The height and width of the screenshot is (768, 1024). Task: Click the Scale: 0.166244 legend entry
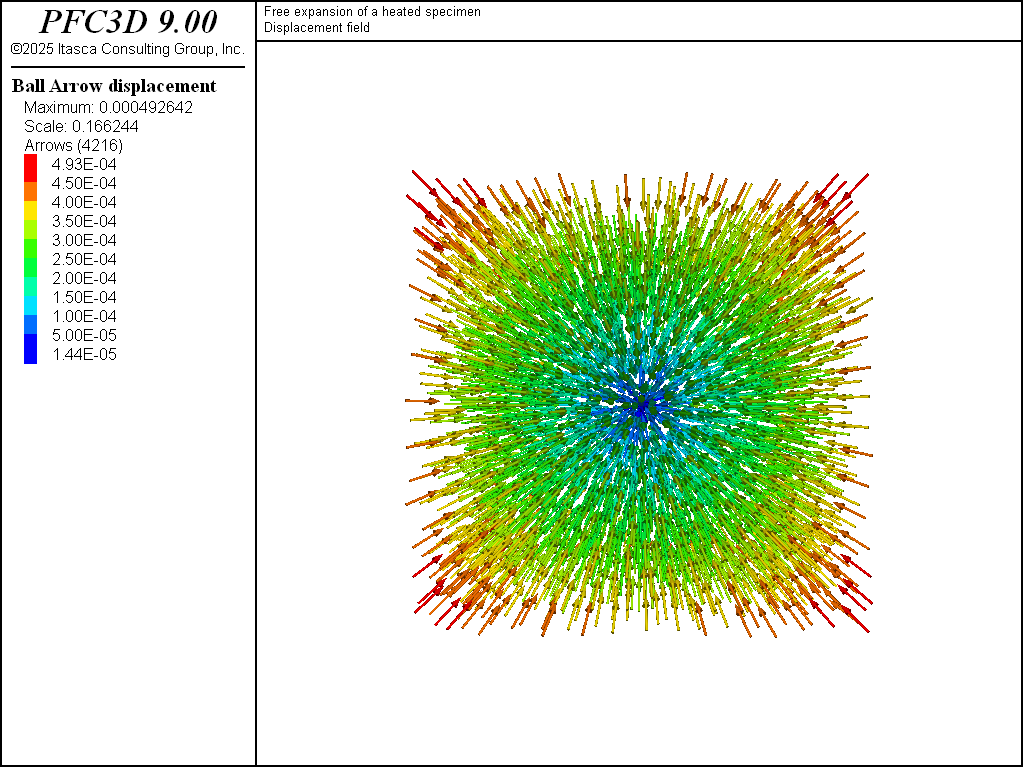(x=82, y=126)
